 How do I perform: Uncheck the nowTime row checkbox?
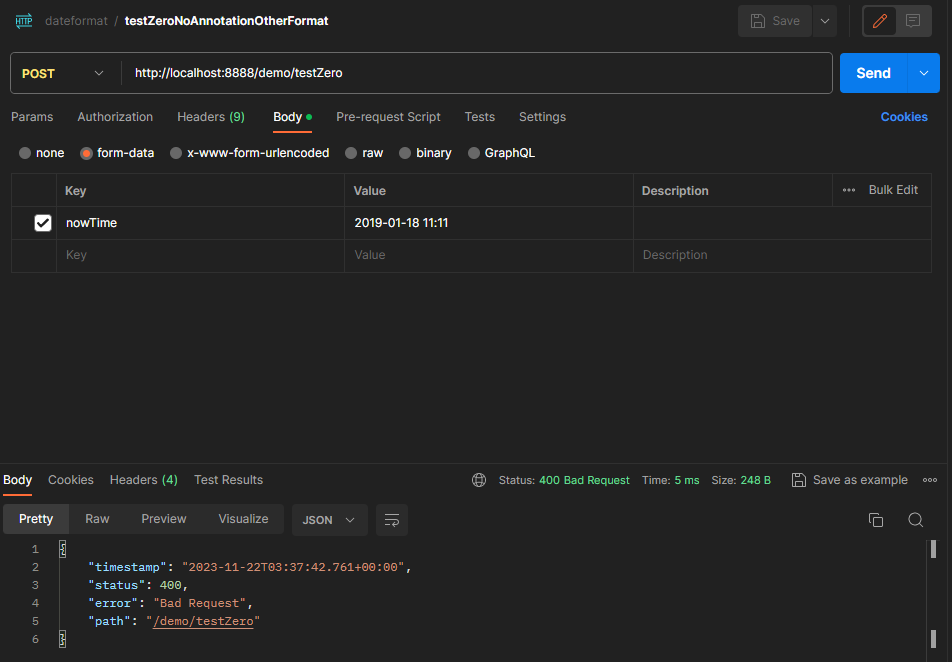tap(43, 223)
